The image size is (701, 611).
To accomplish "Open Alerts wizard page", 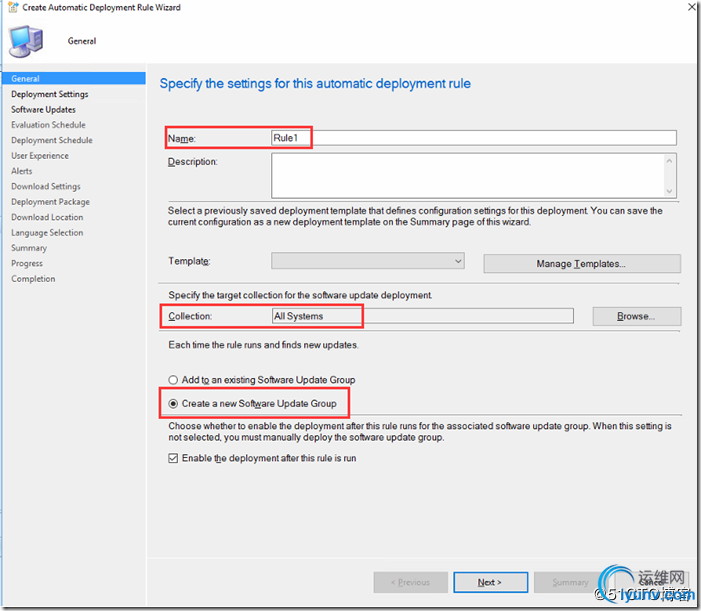I will (21, 171).
